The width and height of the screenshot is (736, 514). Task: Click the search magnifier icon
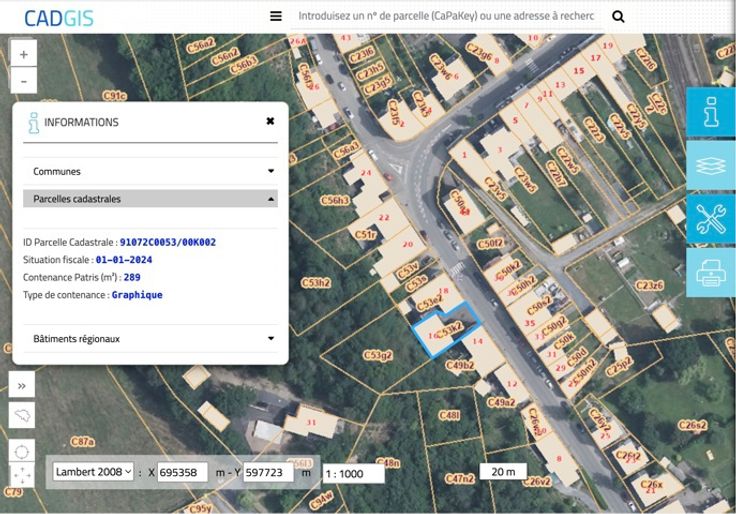point(618,16)
